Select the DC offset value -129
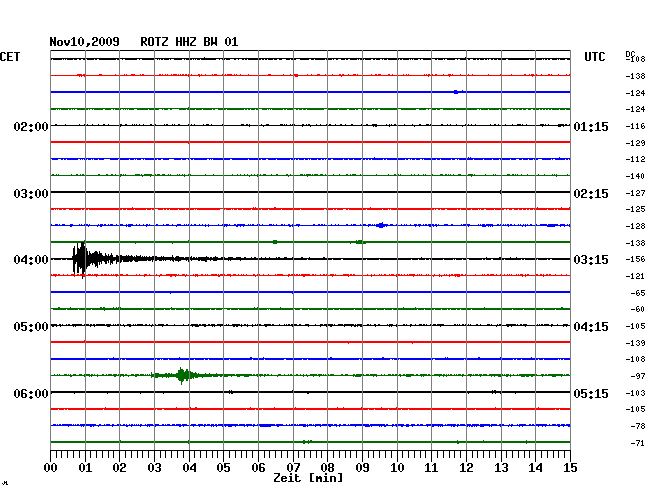The height and width of the screenshot is (494, 650). (635, 143)
